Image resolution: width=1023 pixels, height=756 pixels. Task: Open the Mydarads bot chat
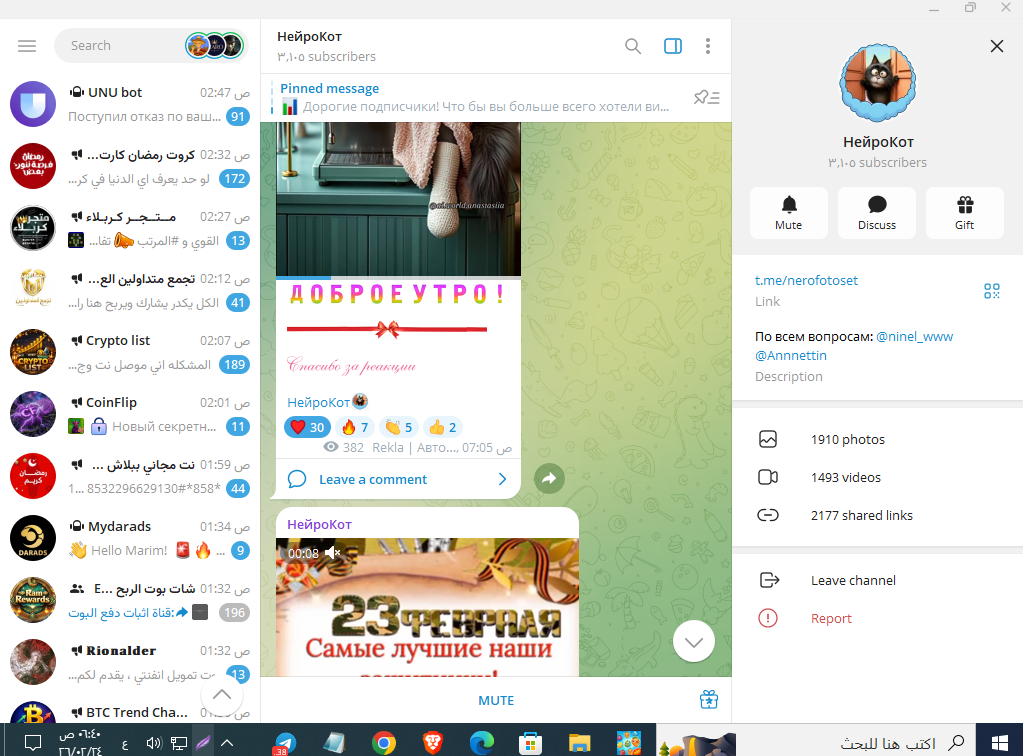pos(130,538)
